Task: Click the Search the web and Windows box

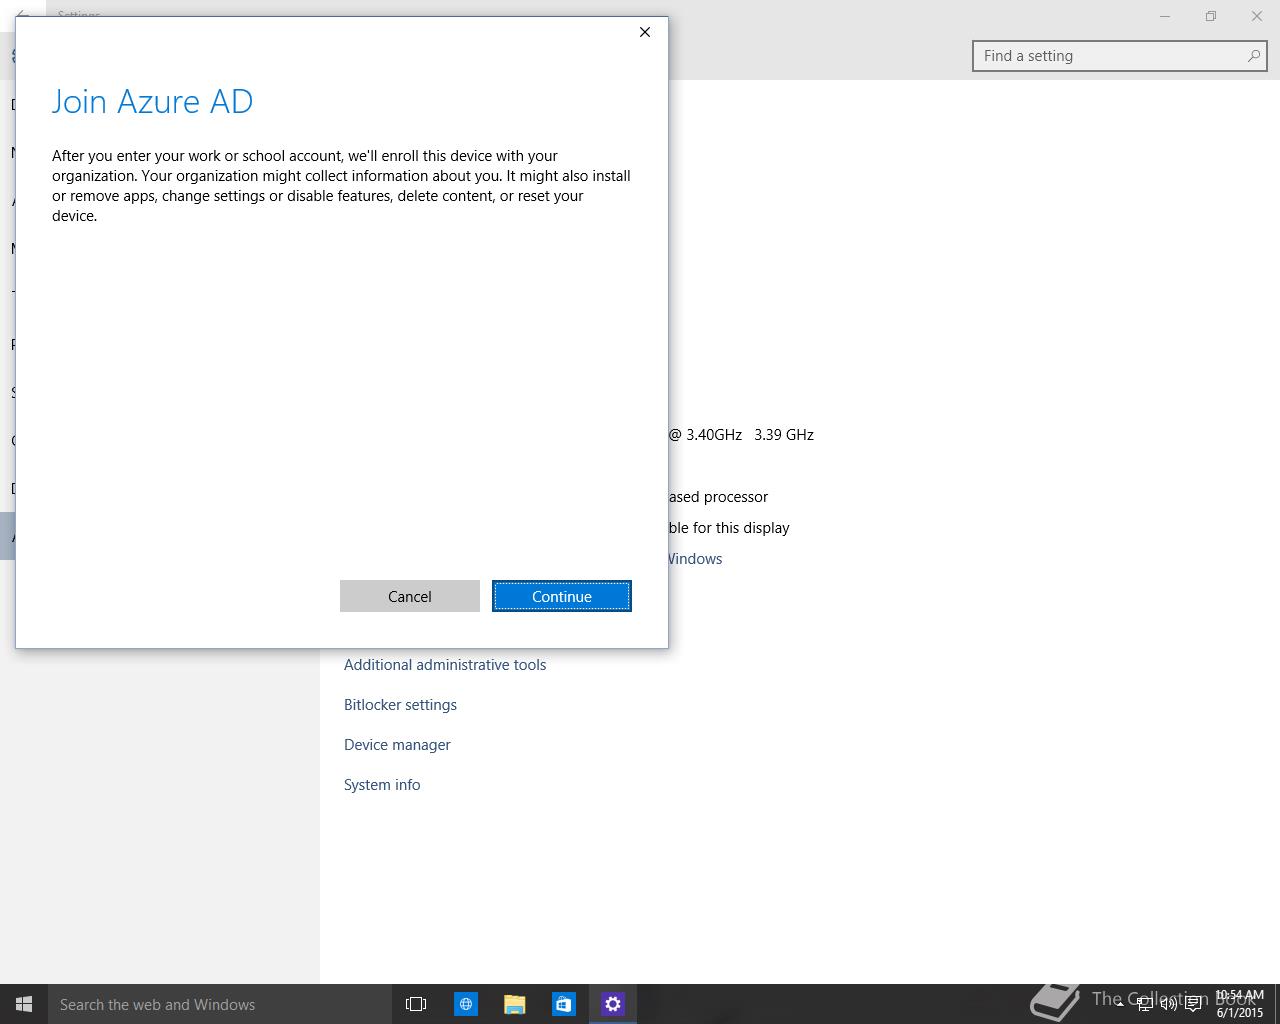Action: (220, 1004)
